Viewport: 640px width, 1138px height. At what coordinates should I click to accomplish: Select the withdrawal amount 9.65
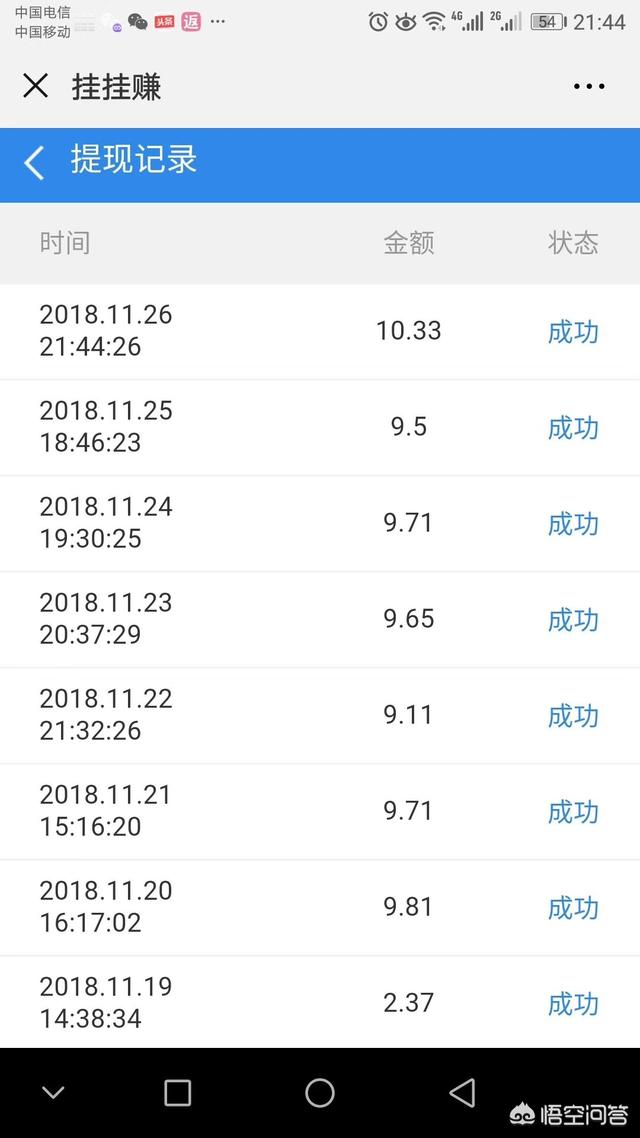coord(408,619)
